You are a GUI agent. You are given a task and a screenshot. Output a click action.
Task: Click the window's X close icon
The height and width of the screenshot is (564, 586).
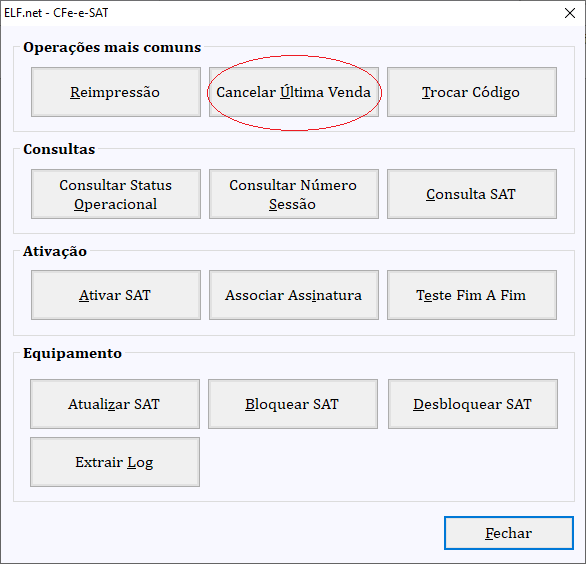tap(570, 13)
